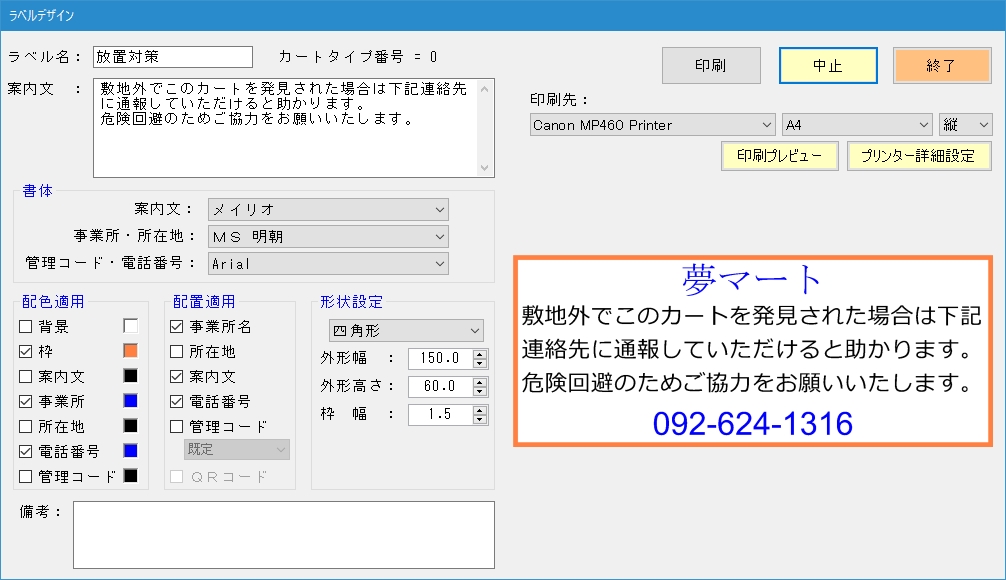
Task: Decrease 外形高さ with the down arrow
Action: (x=480, y=391)
